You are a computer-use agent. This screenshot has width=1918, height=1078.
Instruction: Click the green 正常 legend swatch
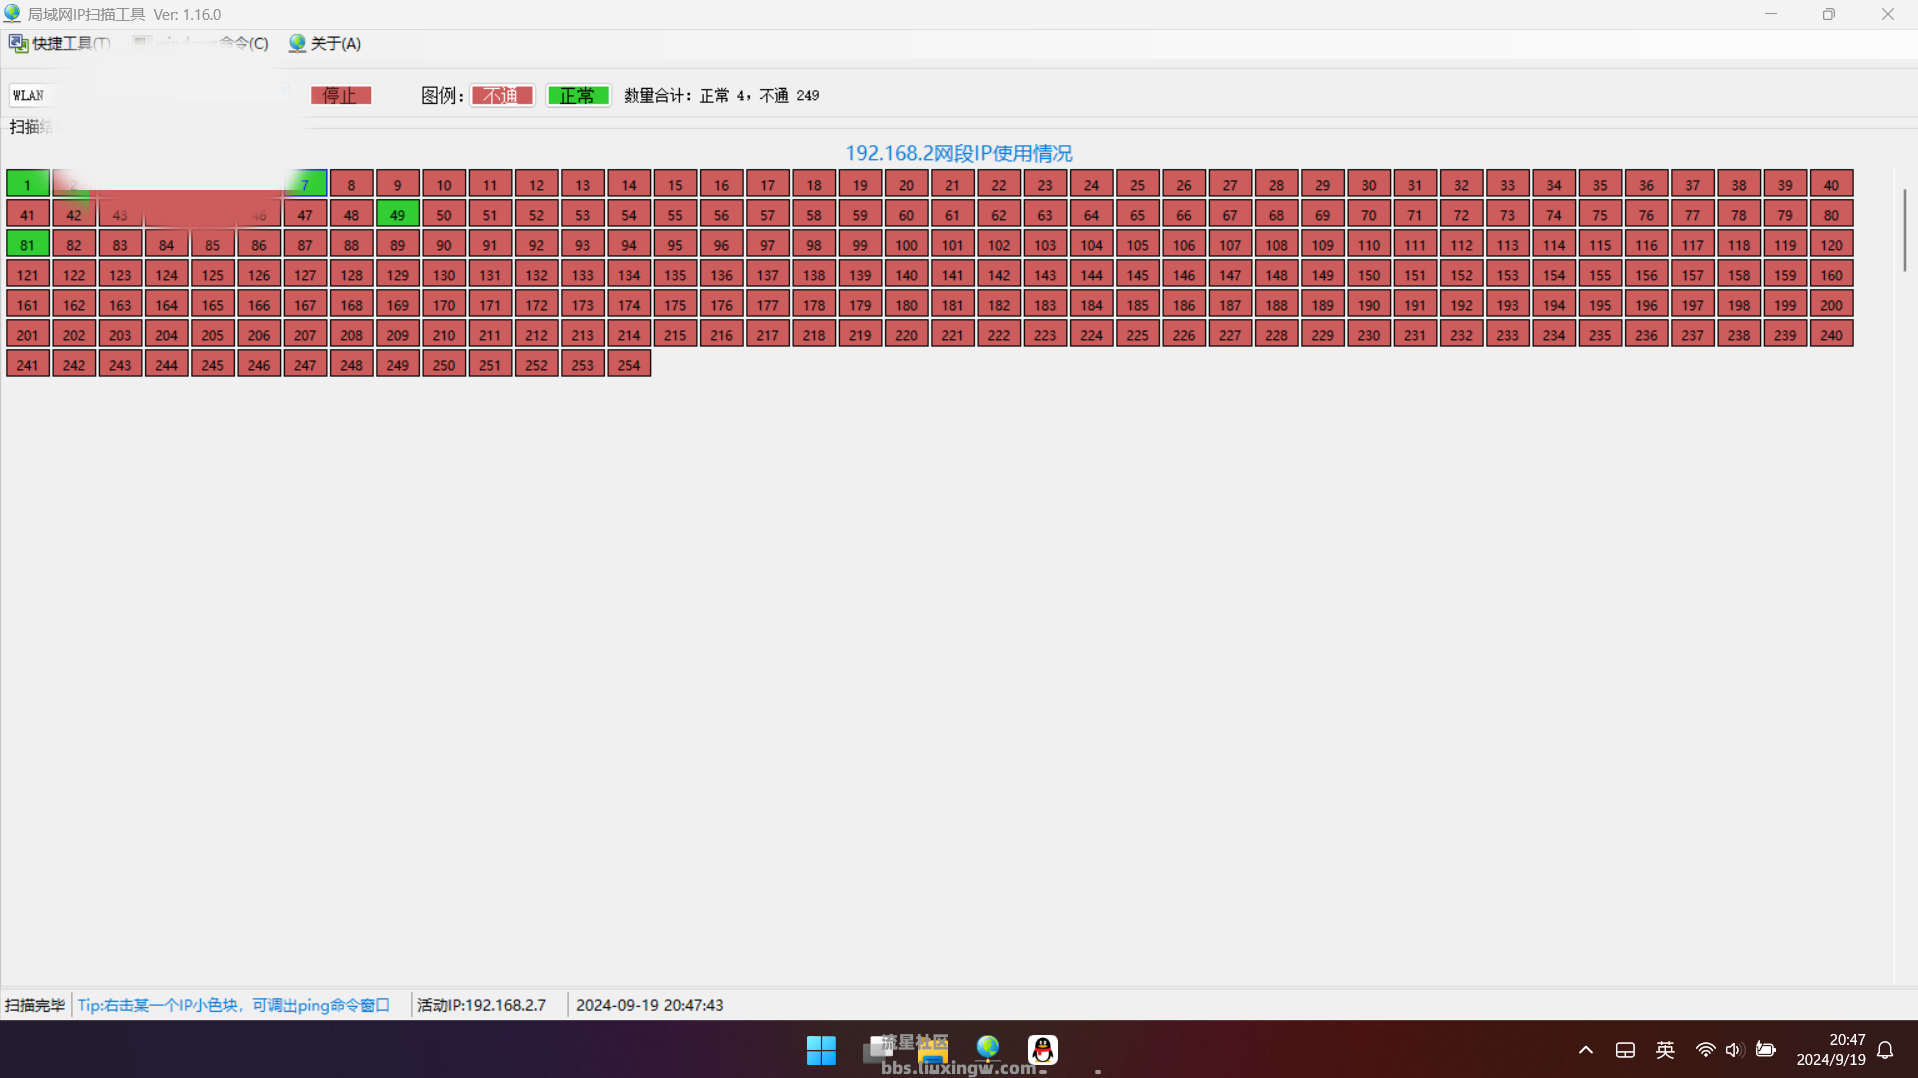[578, 95]
